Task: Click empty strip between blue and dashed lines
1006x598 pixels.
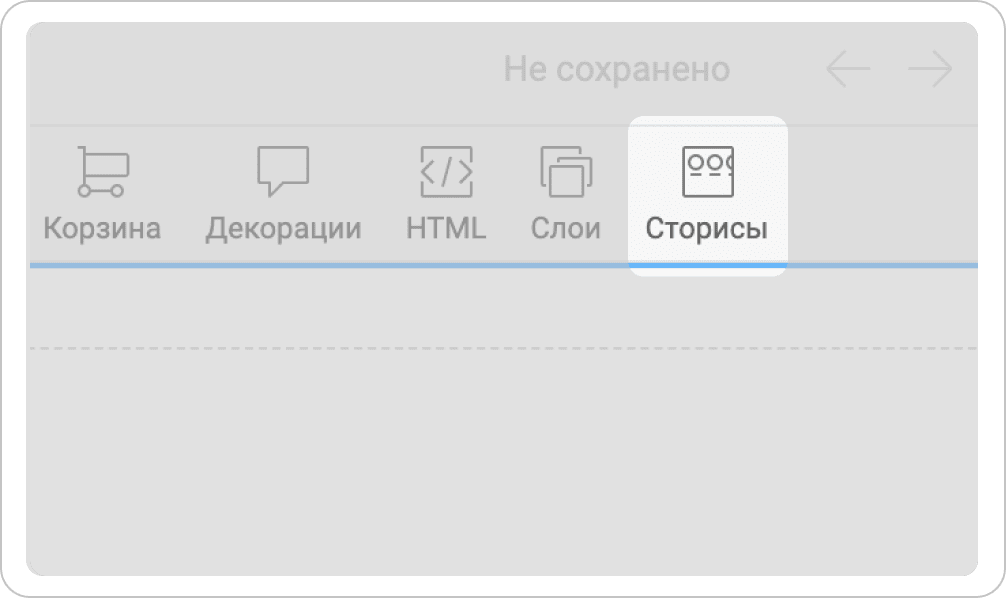Action: point(504,307)
